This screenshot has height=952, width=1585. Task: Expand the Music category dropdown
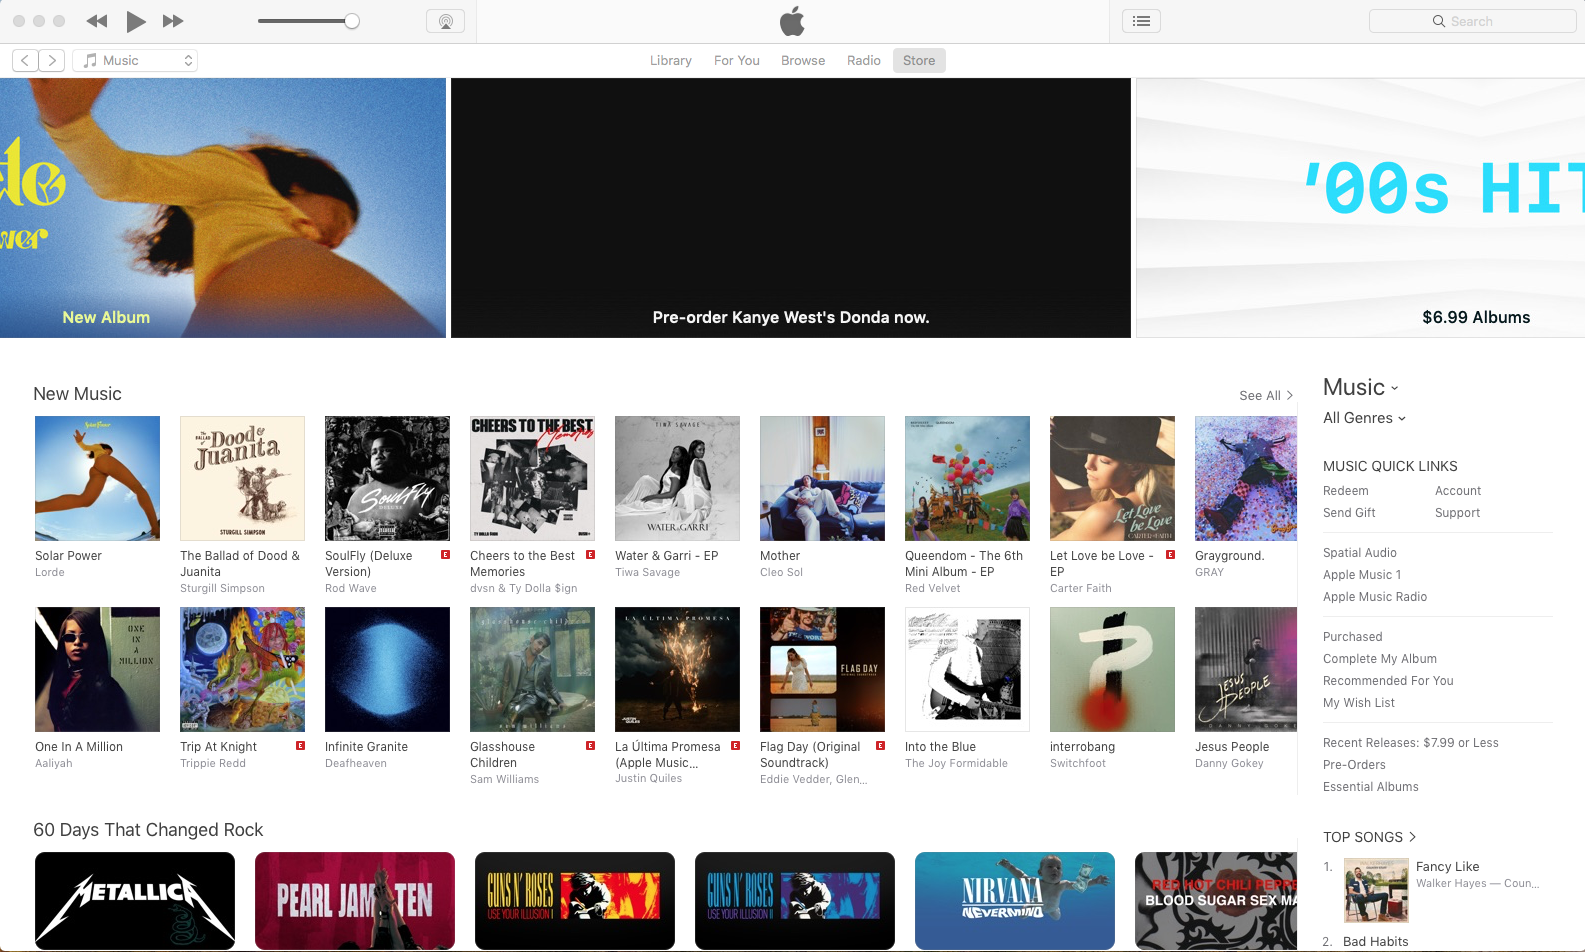(1361, 388)
